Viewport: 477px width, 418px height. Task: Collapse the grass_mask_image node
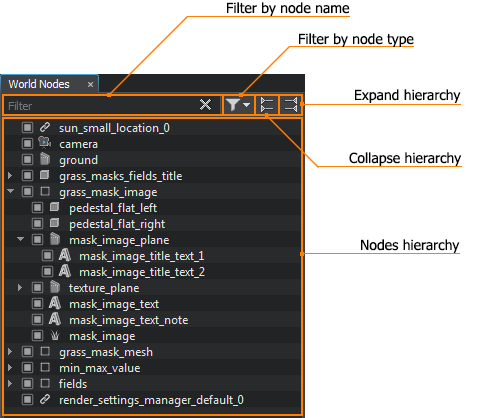(11, 191)
